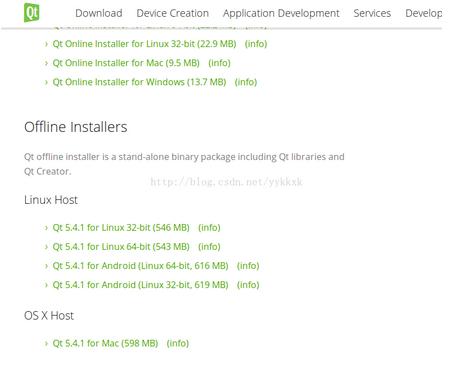
Task: Click the 'Qt offline installer is a stand-alone' paragraph
Action: pyautogui.click(x=184, y=164)
